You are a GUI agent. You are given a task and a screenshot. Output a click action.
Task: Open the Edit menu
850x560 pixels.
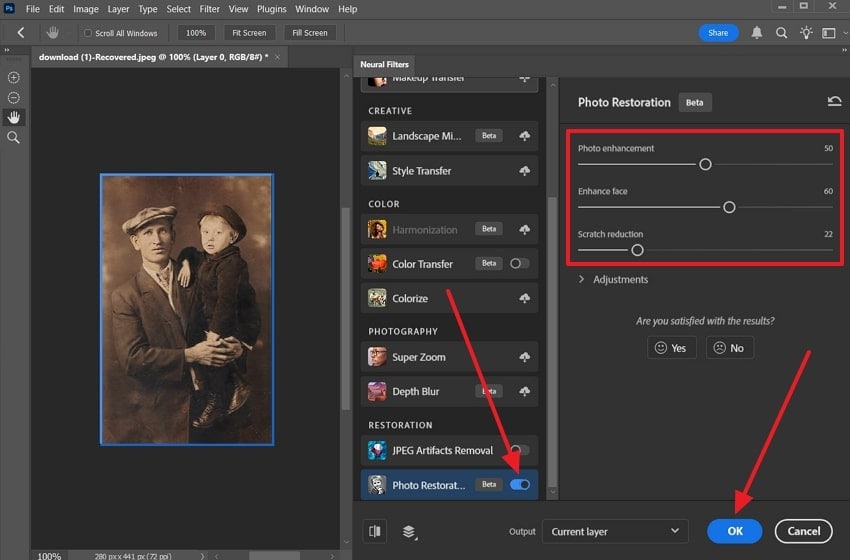tap(56, 9)
